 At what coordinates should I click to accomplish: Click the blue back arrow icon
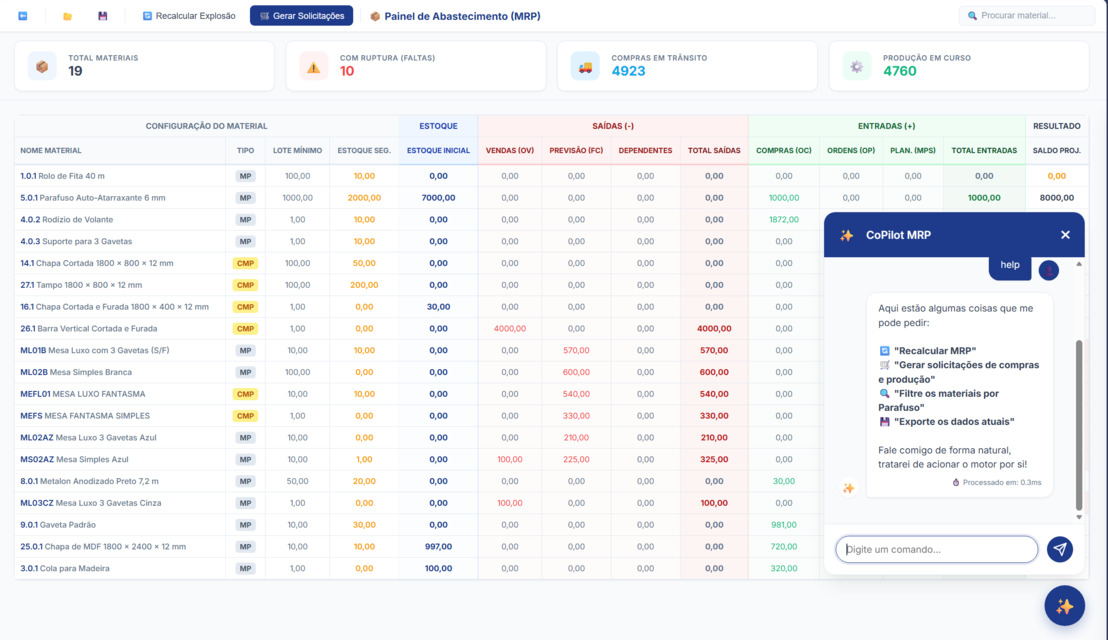(x=23, y=16)
